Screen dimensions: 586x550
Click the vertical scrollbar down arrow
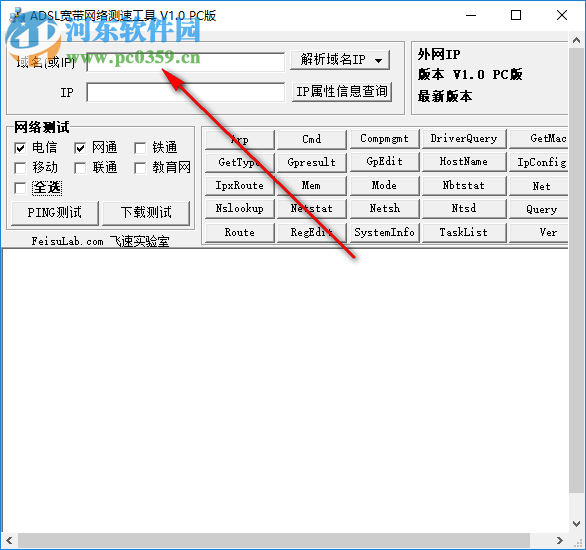click(x=576, y=524)
